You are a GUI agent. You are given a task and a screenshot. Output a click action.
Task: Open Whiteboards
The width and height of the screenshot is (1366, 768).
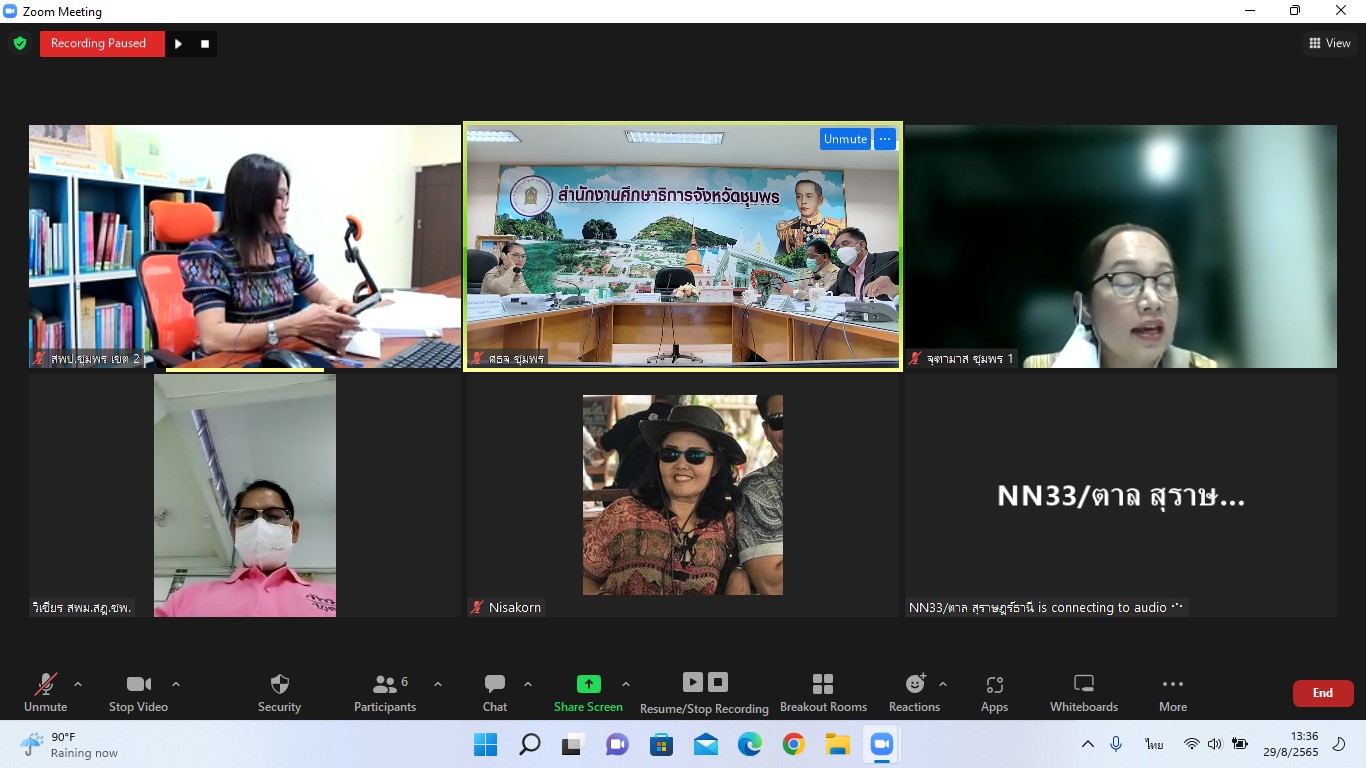1083,692
